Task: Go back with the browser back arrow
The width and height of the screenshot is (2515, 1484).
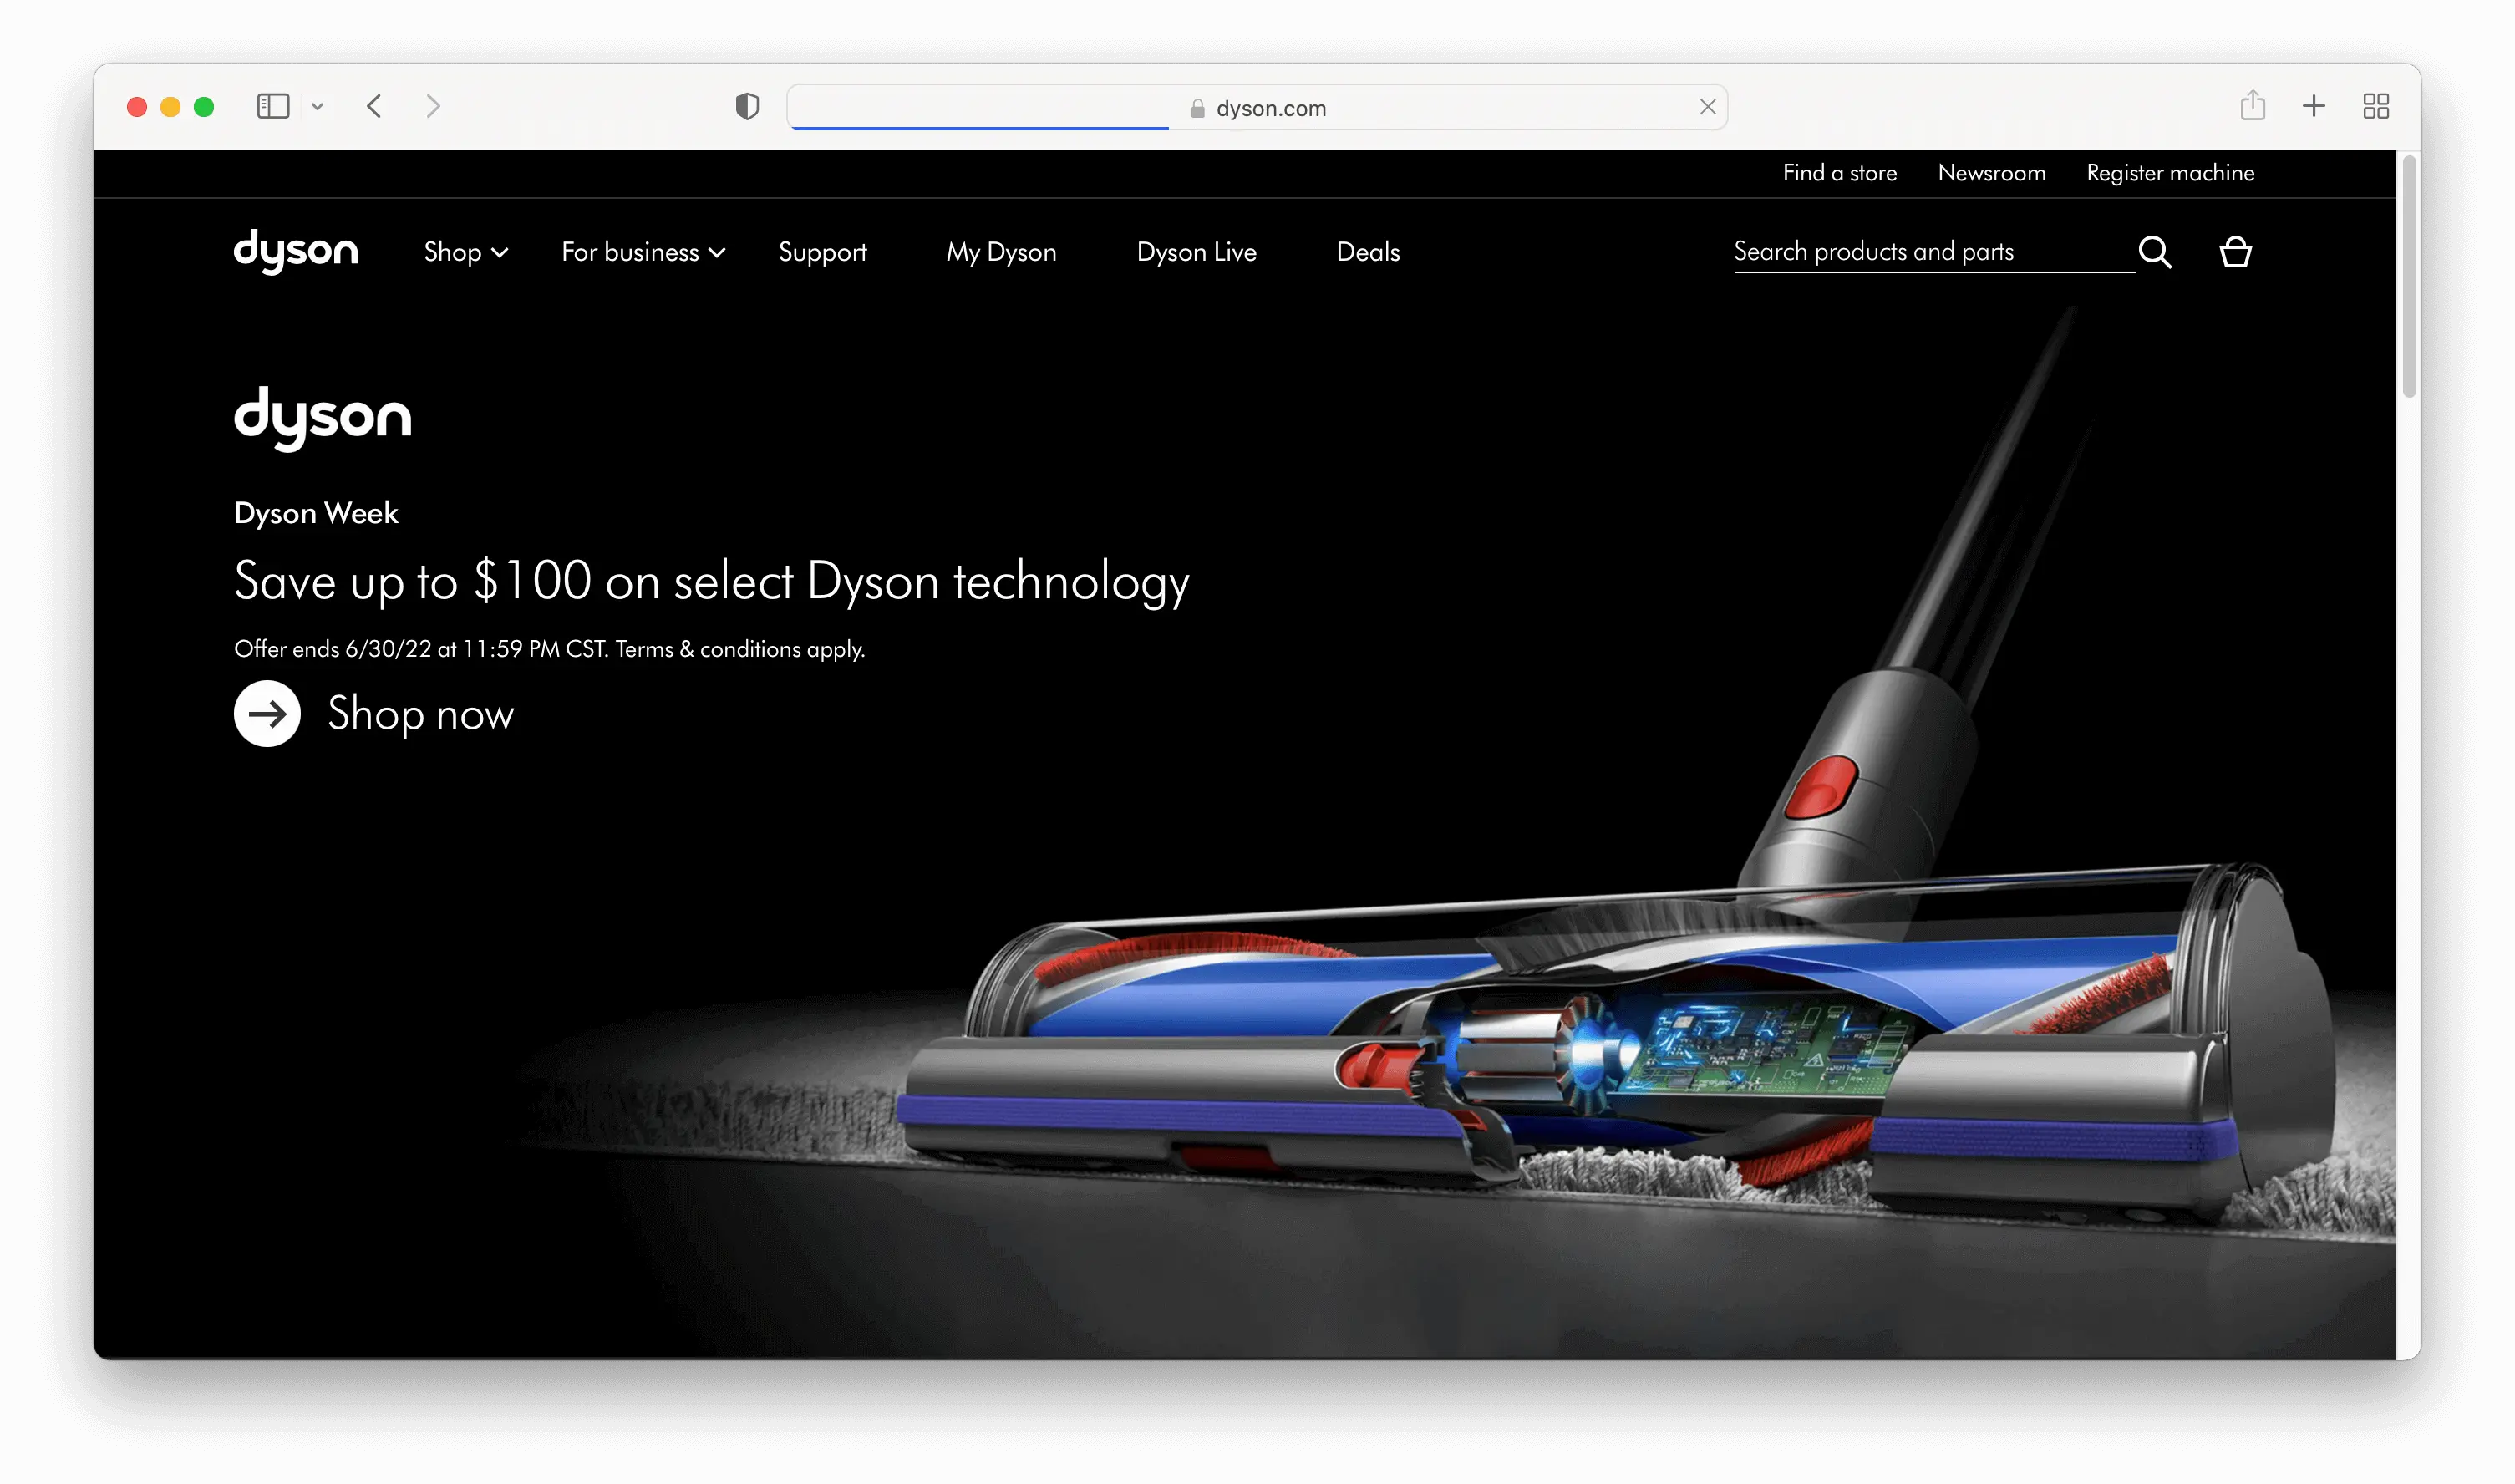Action: tap(375, 106)
